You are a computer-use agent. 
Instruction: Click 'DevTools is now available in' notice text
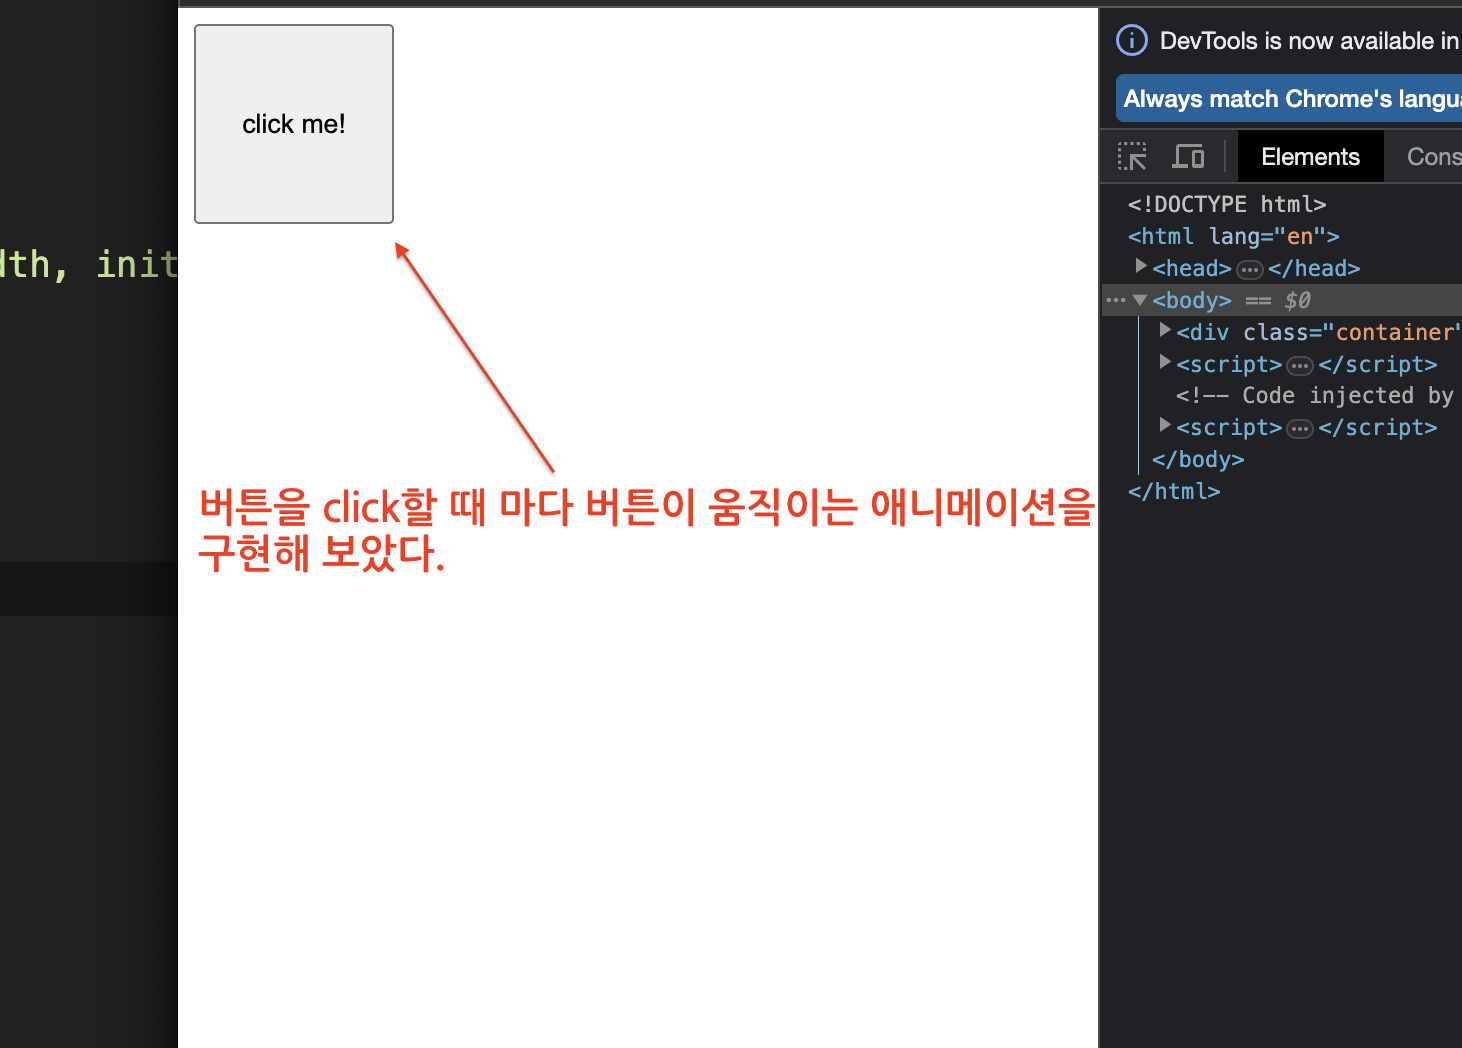(1310, 41)
